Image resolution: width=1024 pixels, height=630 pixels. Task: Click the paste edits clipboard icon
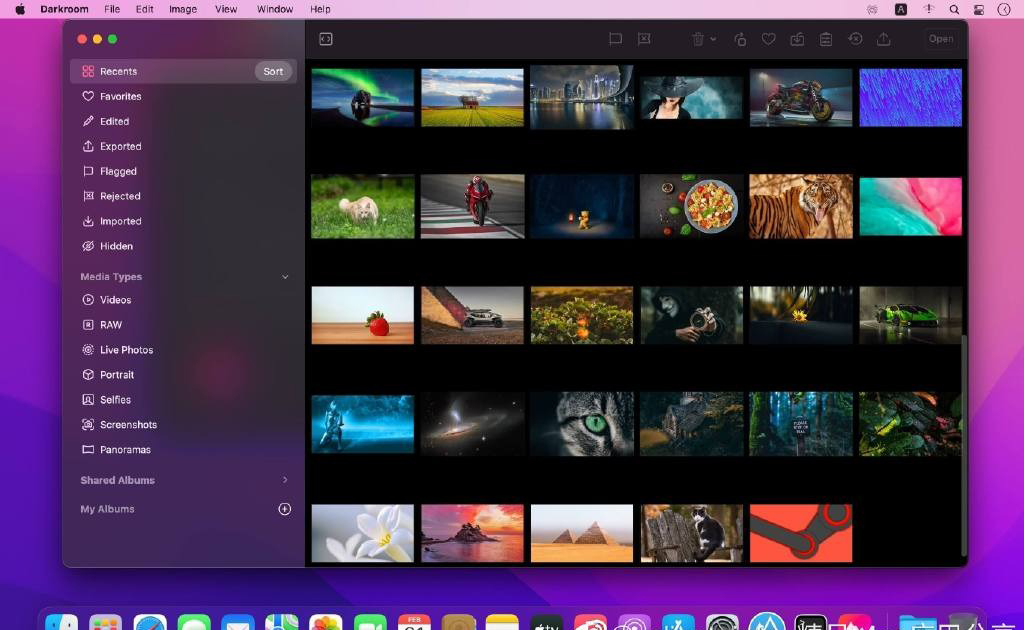point(826,39)
